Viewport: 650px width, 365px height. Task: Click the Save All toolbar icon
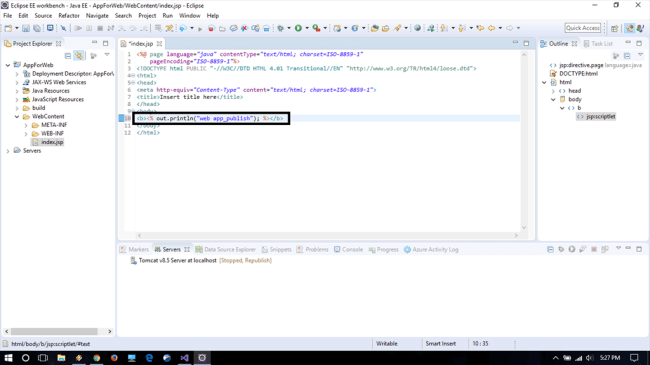tap(37, 28)
